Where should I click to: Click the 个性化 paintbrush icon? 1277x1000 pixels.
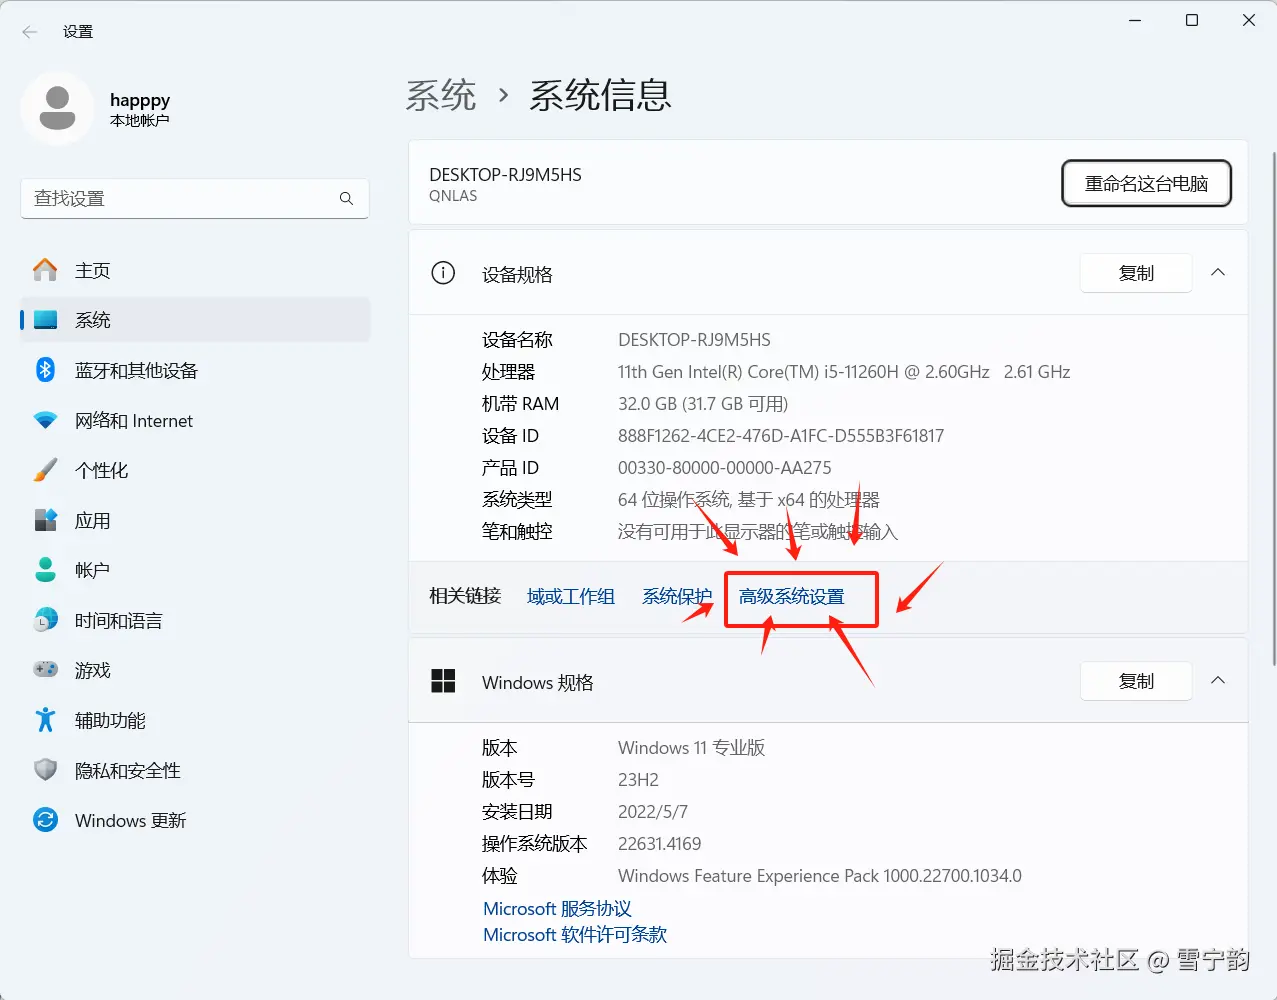[x=45, y=470]
